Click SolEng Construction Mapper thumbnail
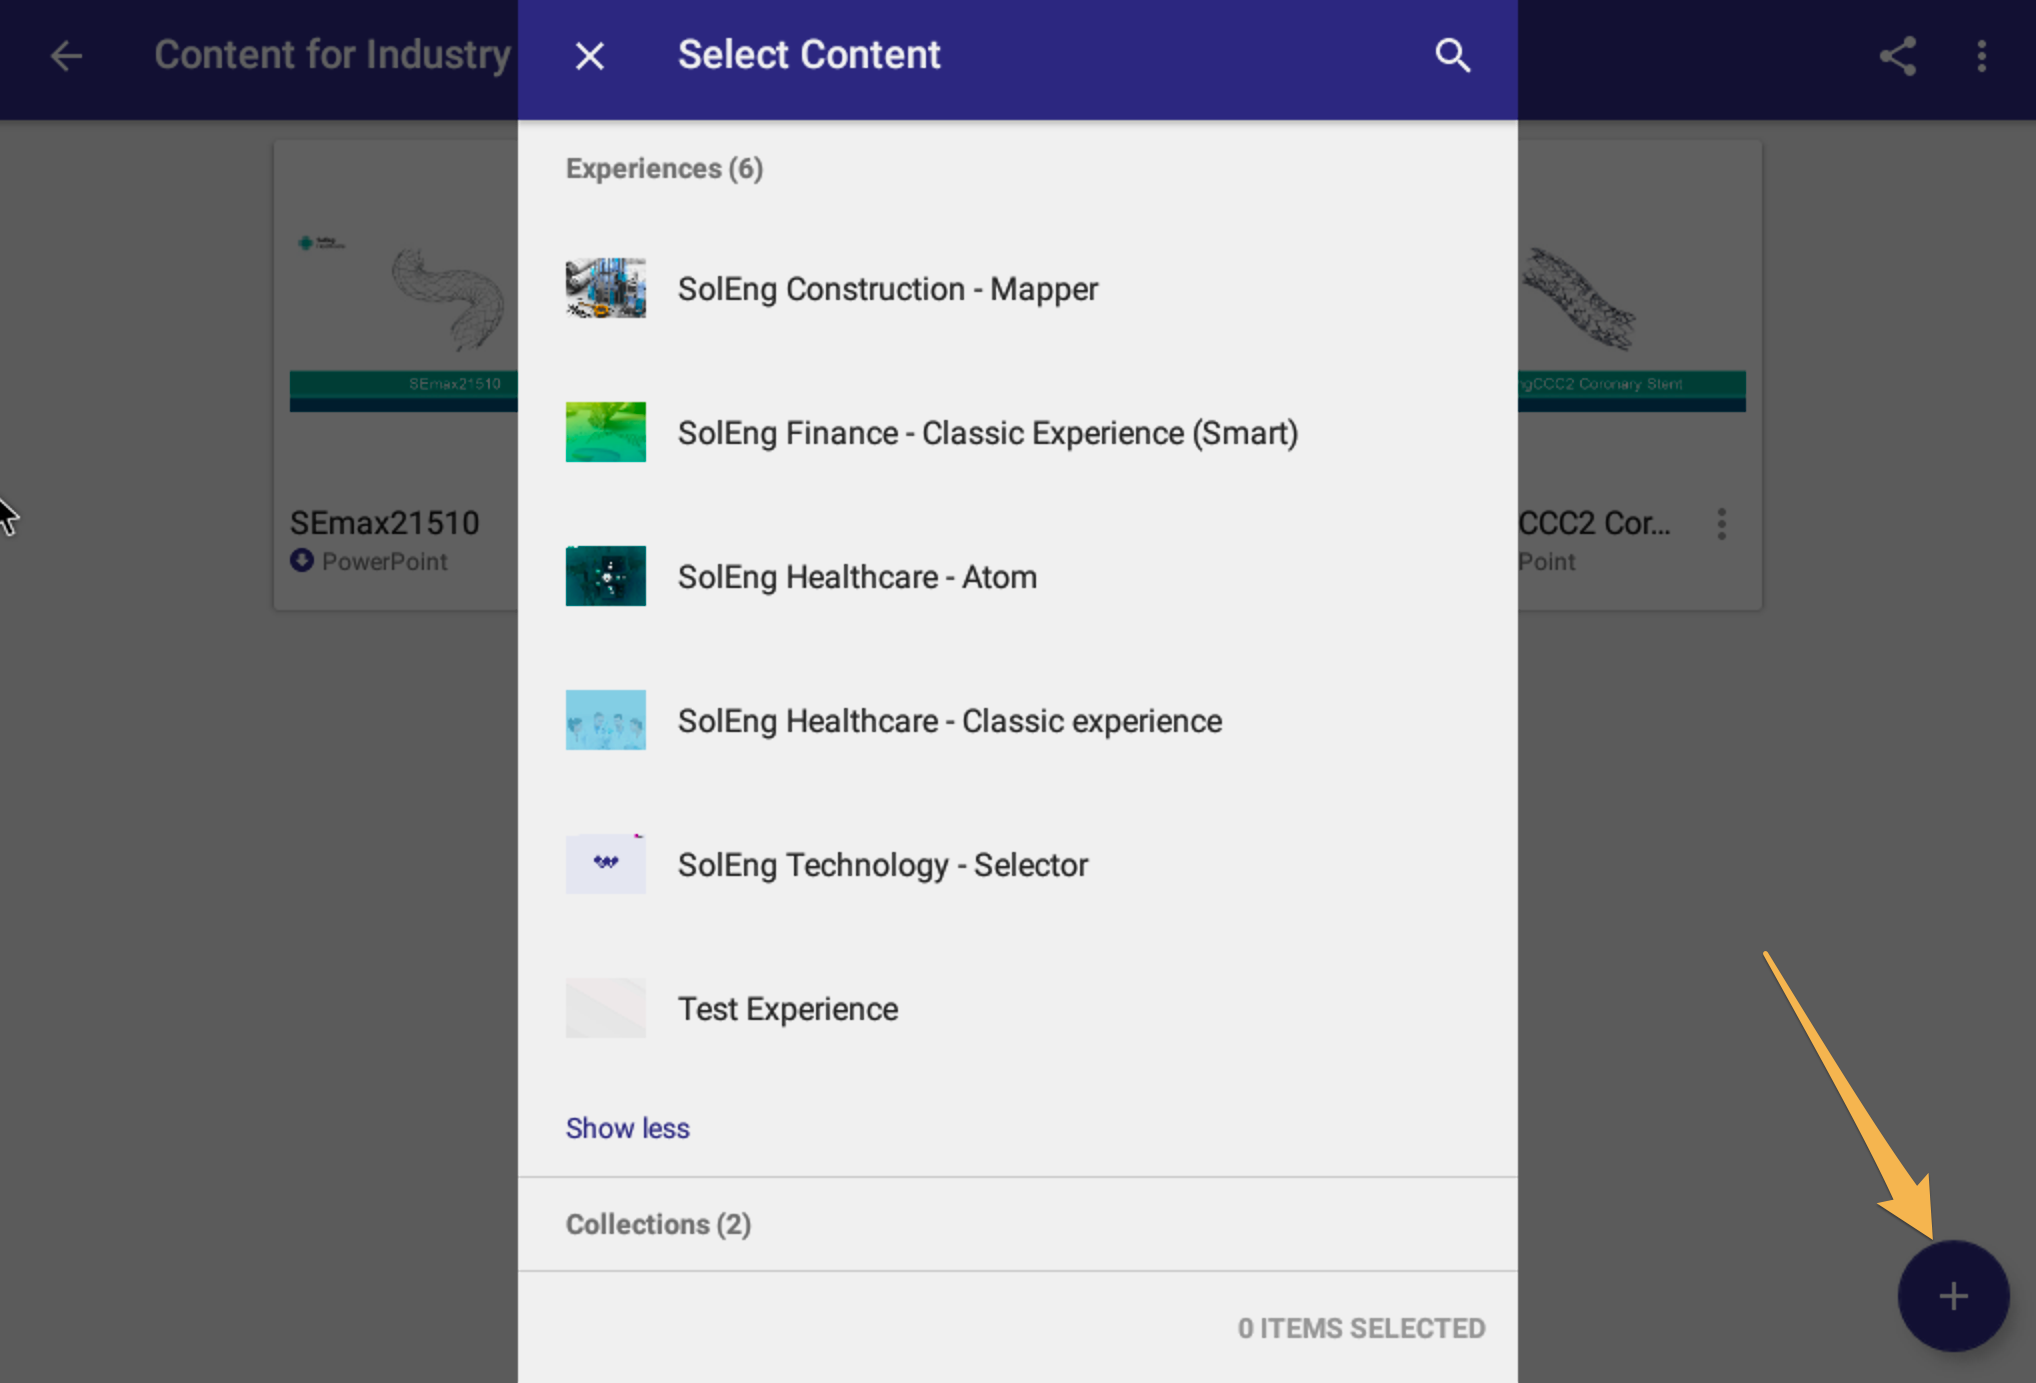The width and height of the screenshot is (2036, 1383). [605, 289]
